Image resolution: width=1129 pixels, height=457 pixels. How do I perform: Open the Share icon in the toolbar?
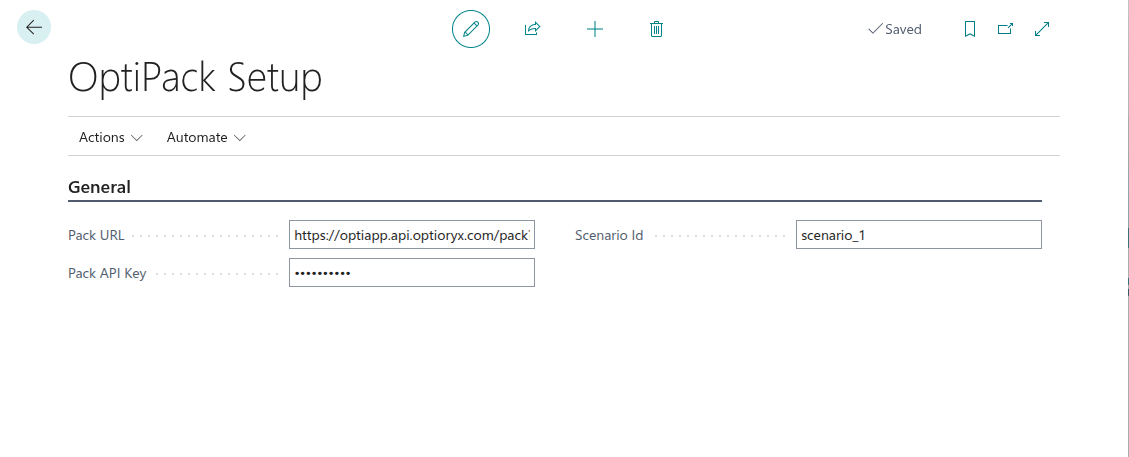532,29
